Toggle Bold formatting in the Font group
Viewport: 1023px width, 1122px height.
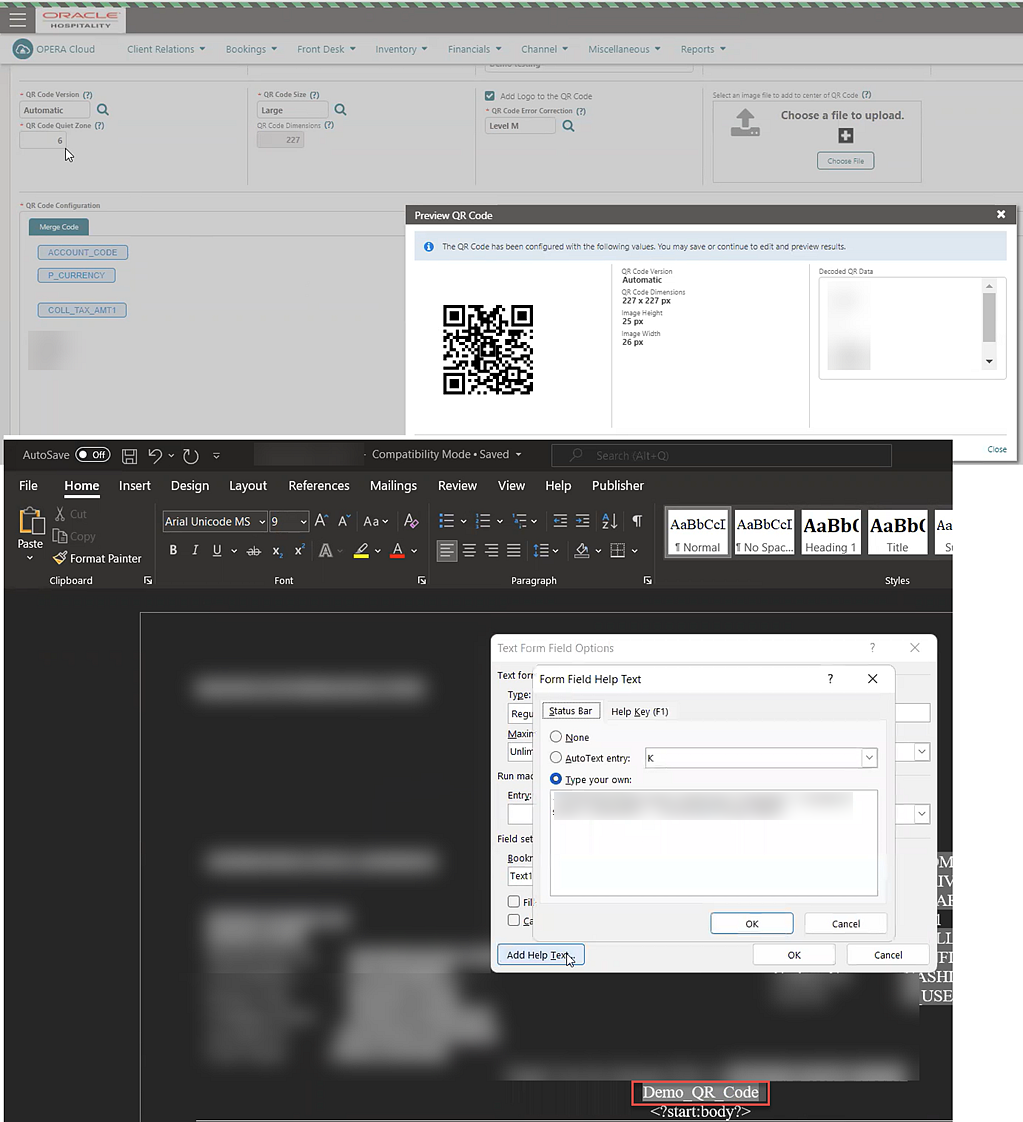tap(172, 550)
